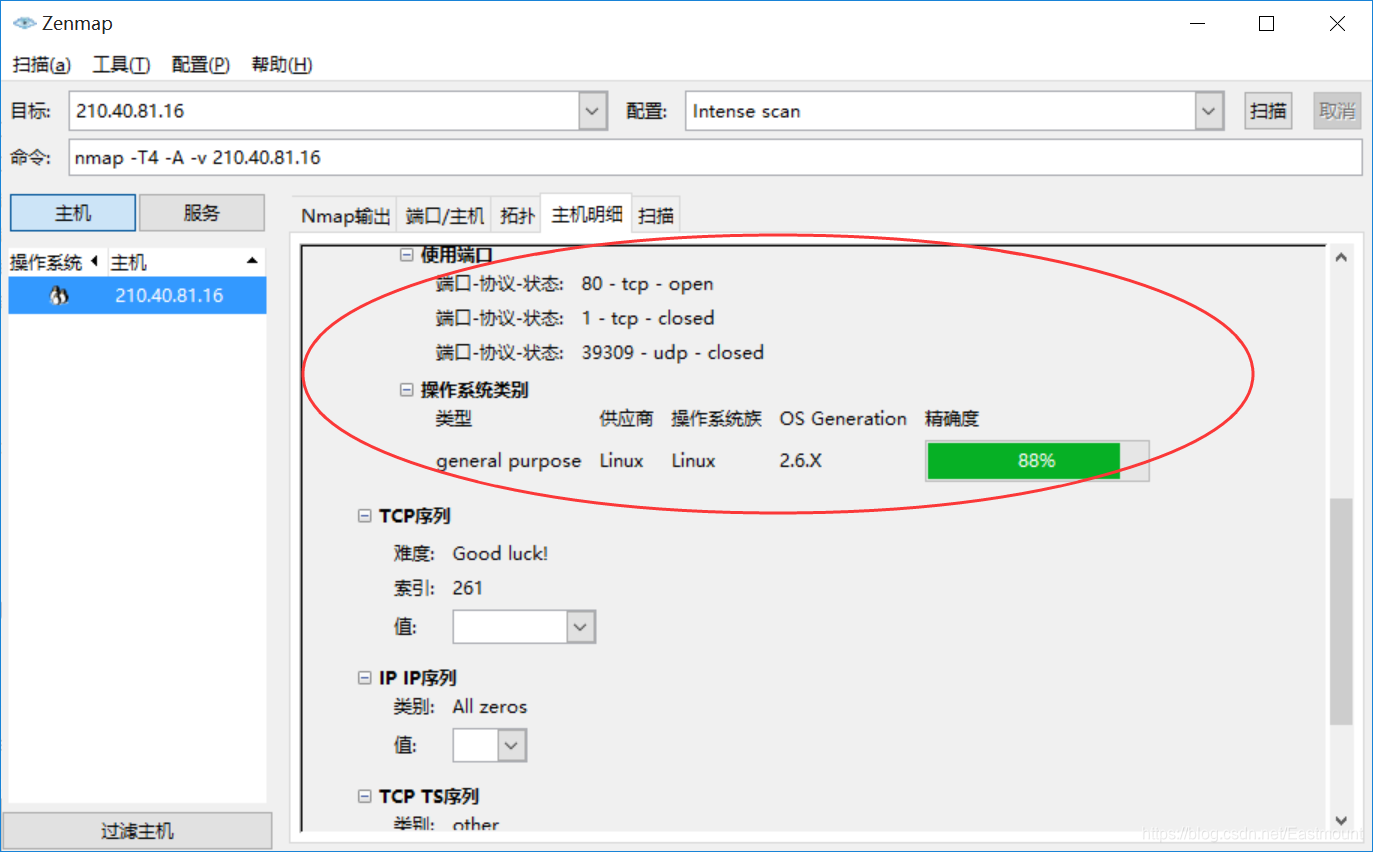The image size is (1373, 852).
Task: Switch to the 端口/主机 tab
Action: click(445, 215)
